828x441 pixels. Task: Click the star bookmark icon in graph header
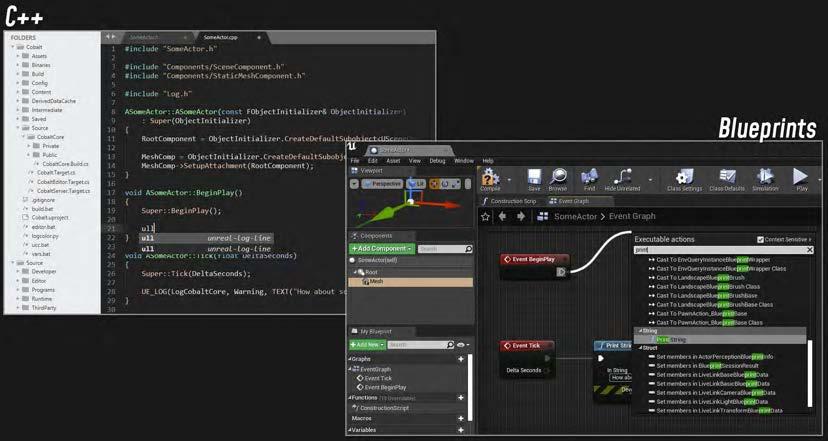pos(485,217)
